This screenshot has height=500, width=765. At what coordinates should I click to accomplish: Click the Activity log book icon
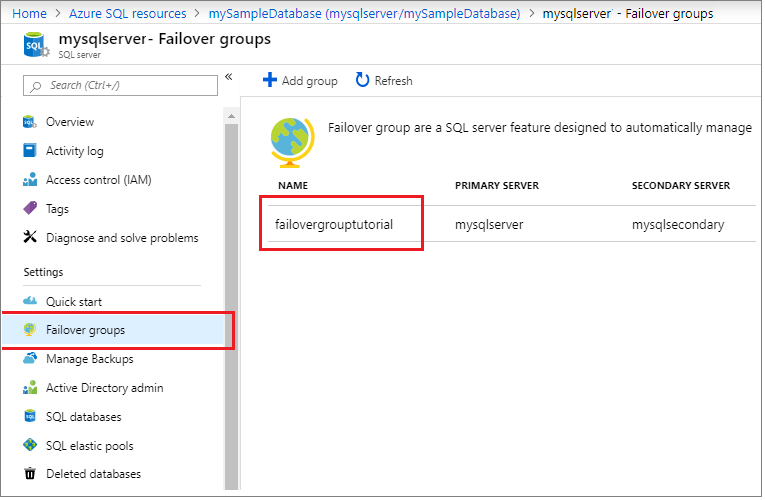click(30, 151)
